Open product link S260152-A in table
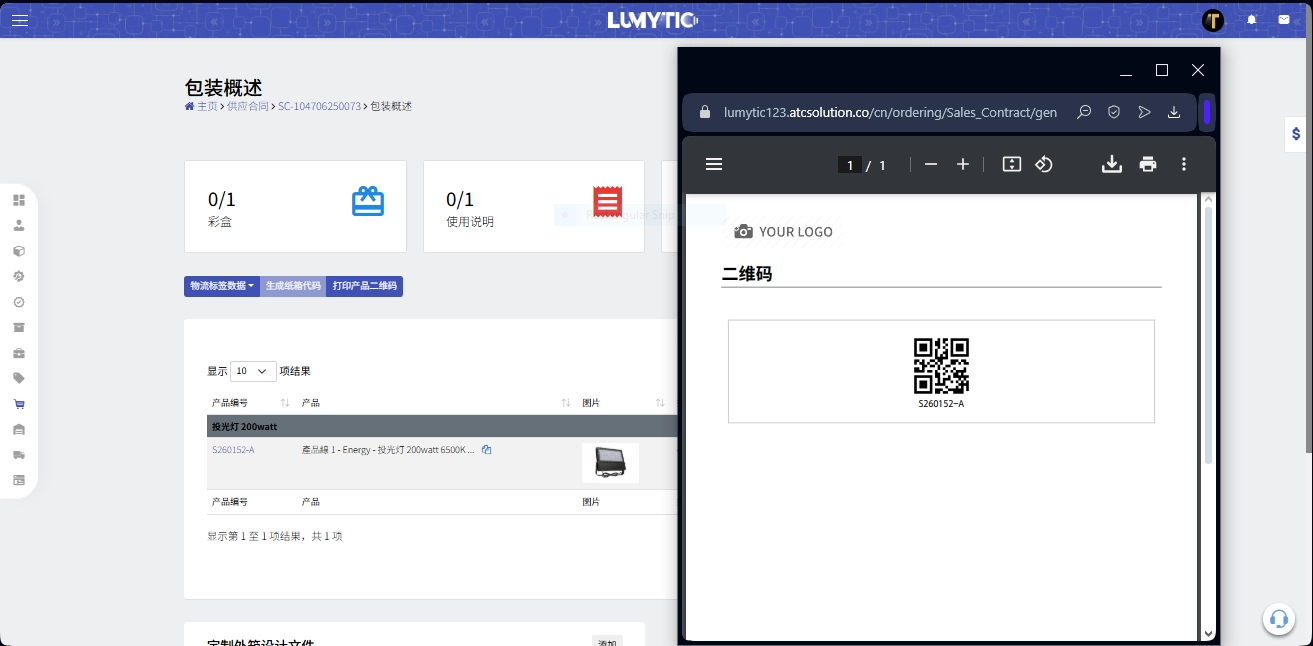Image resolution: width=1313 pixels, height=646 pixels. click(x=233, y=450)
